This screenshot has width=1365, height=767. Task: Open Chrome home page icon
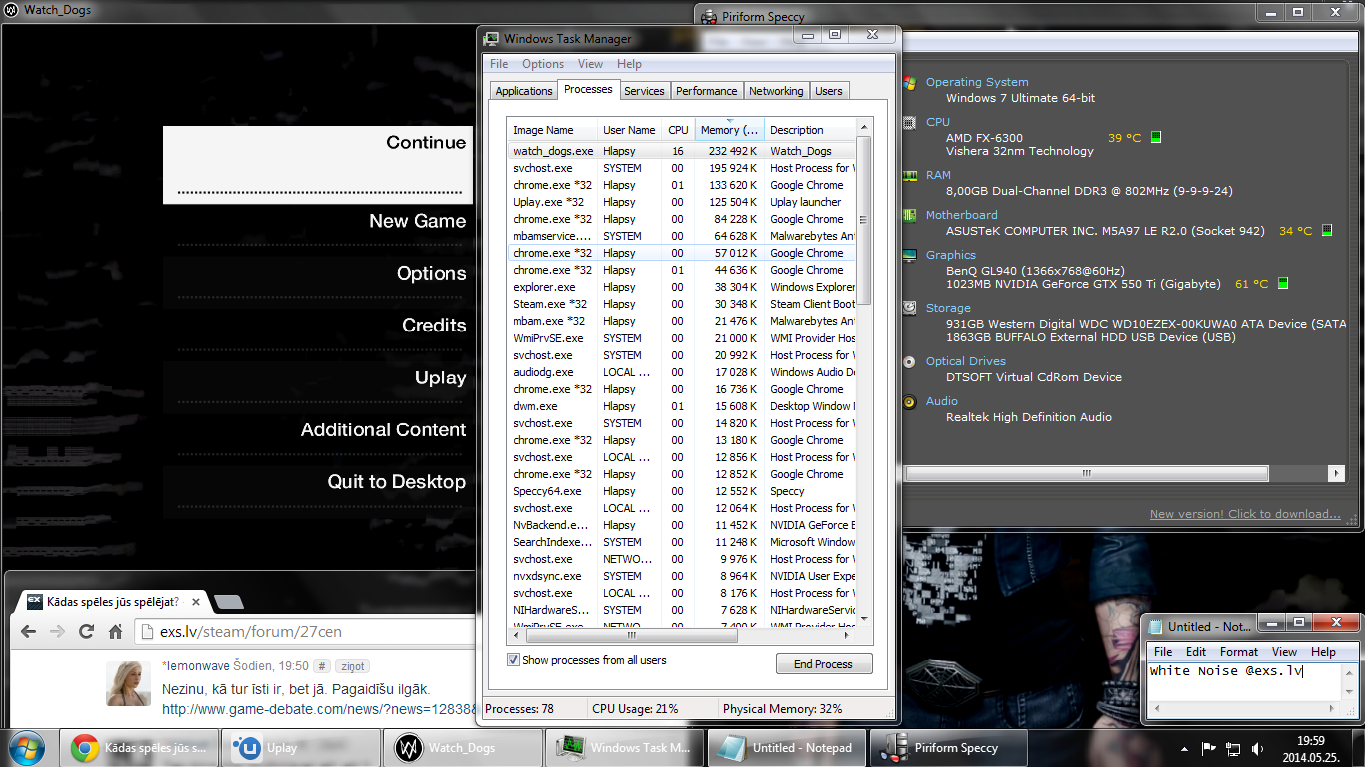click(x=116, y=631)
